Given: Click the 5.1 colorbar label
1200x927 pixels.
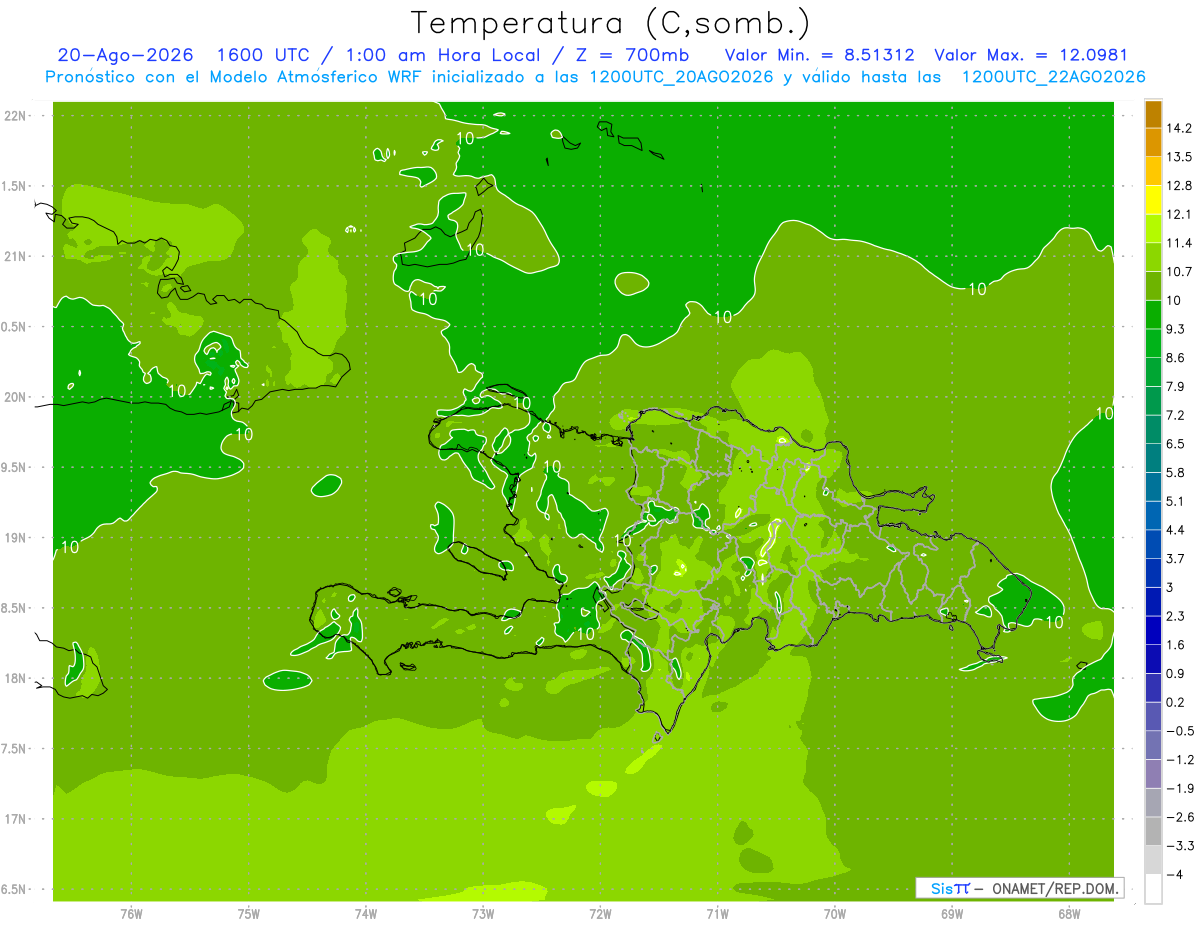Looking at the screenshot, I should [1176, 501].
